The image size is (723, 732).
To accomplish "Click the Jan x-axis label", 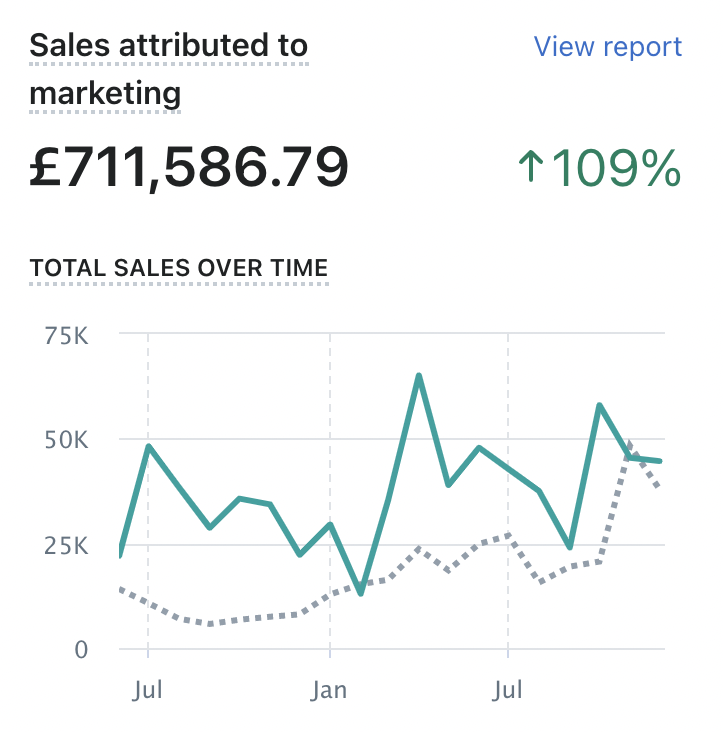I will 330,690.
